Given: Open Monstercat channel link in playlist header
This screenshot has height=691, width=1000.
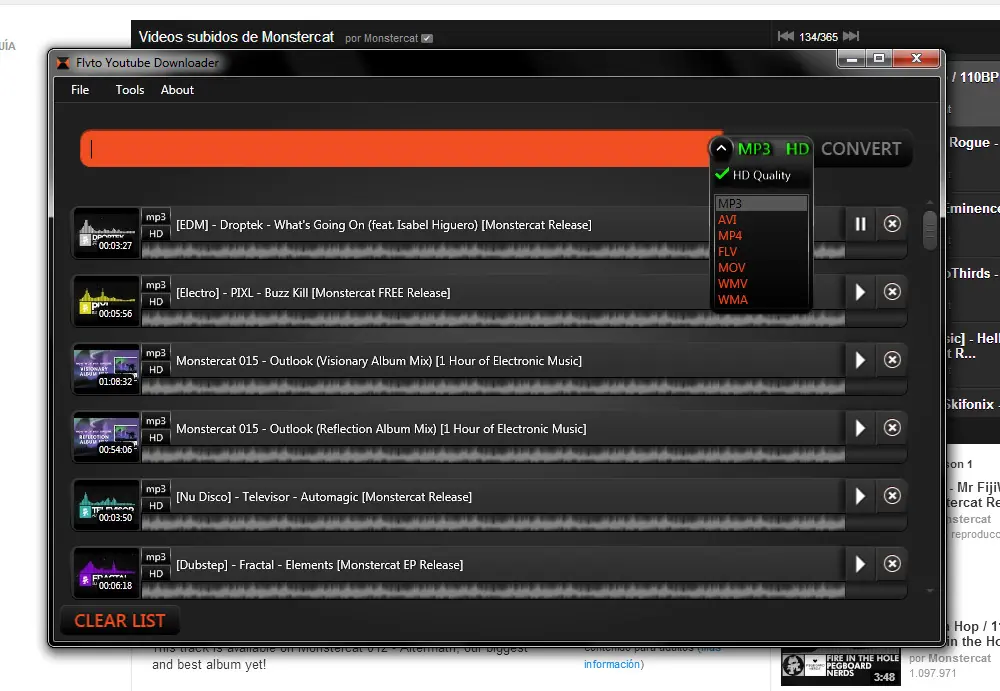Looking at the screenshot, I should point(390,38).
